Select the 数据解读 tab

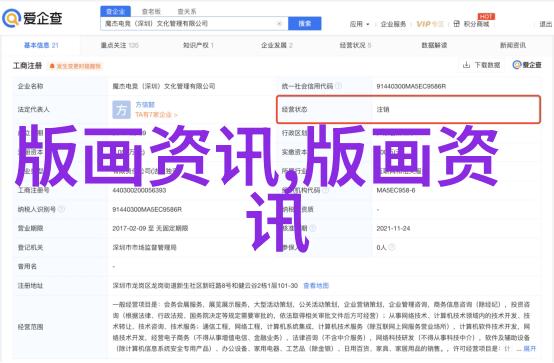click(434, 45)
